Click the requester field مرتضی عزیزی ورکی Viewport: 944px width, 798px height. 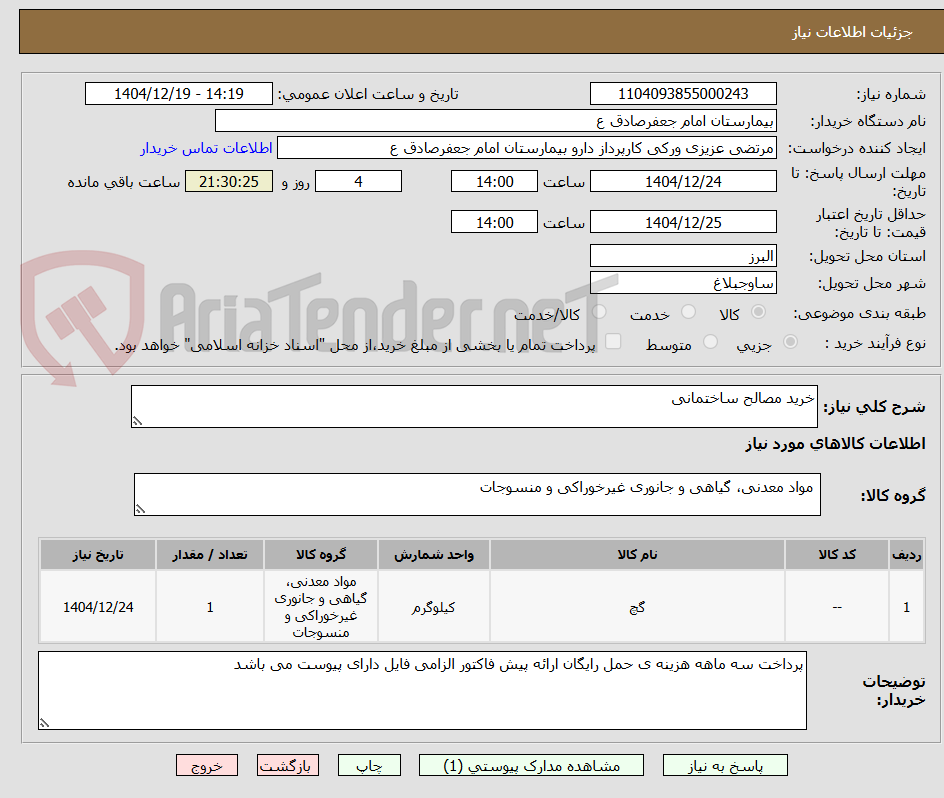coord(527,148)
